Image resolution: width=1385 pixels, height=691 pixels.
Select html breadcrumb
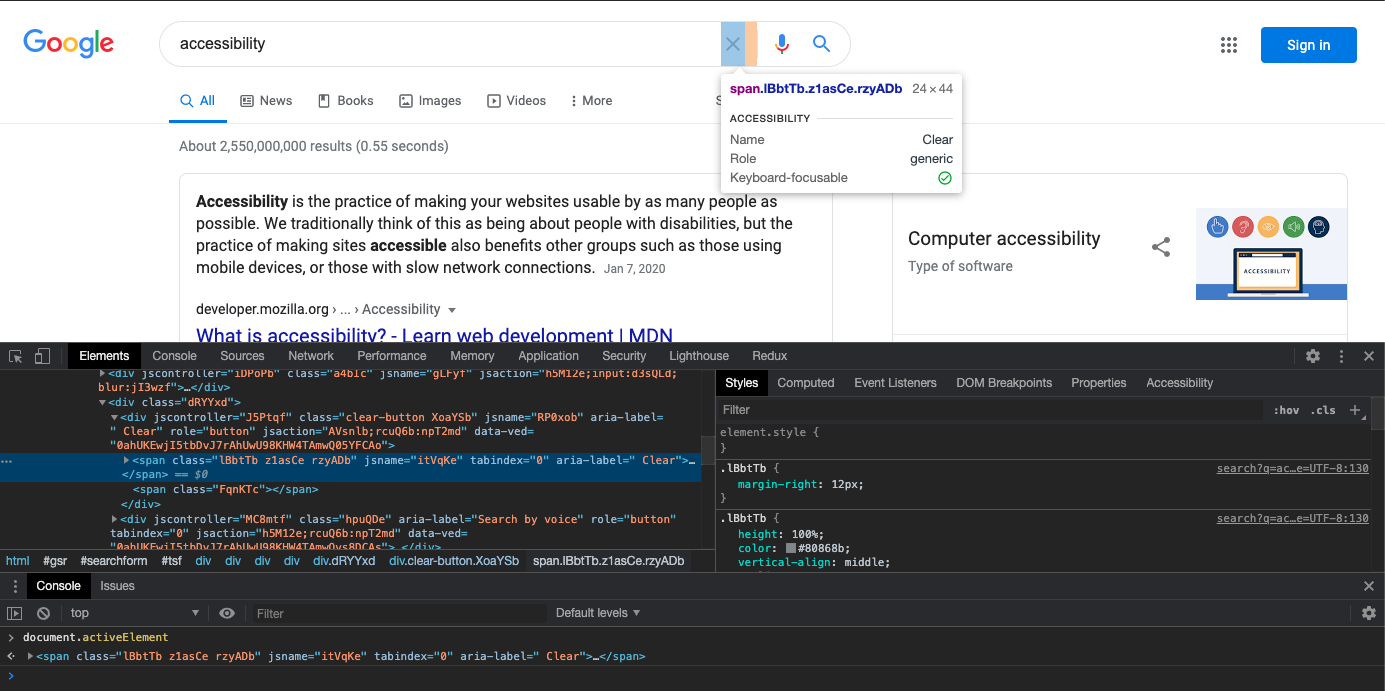(x=18, y=561)
